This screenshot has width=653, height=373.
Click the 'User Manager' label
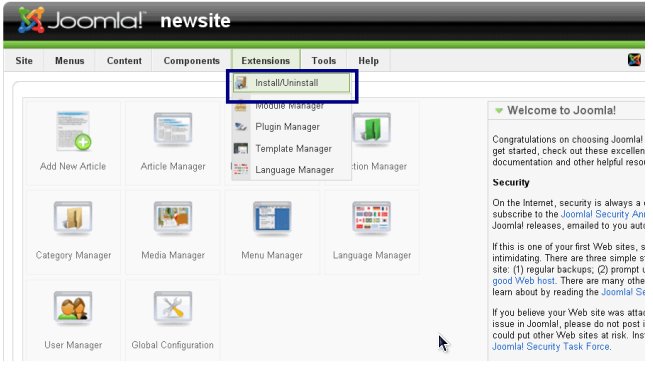tap(73, 345)
